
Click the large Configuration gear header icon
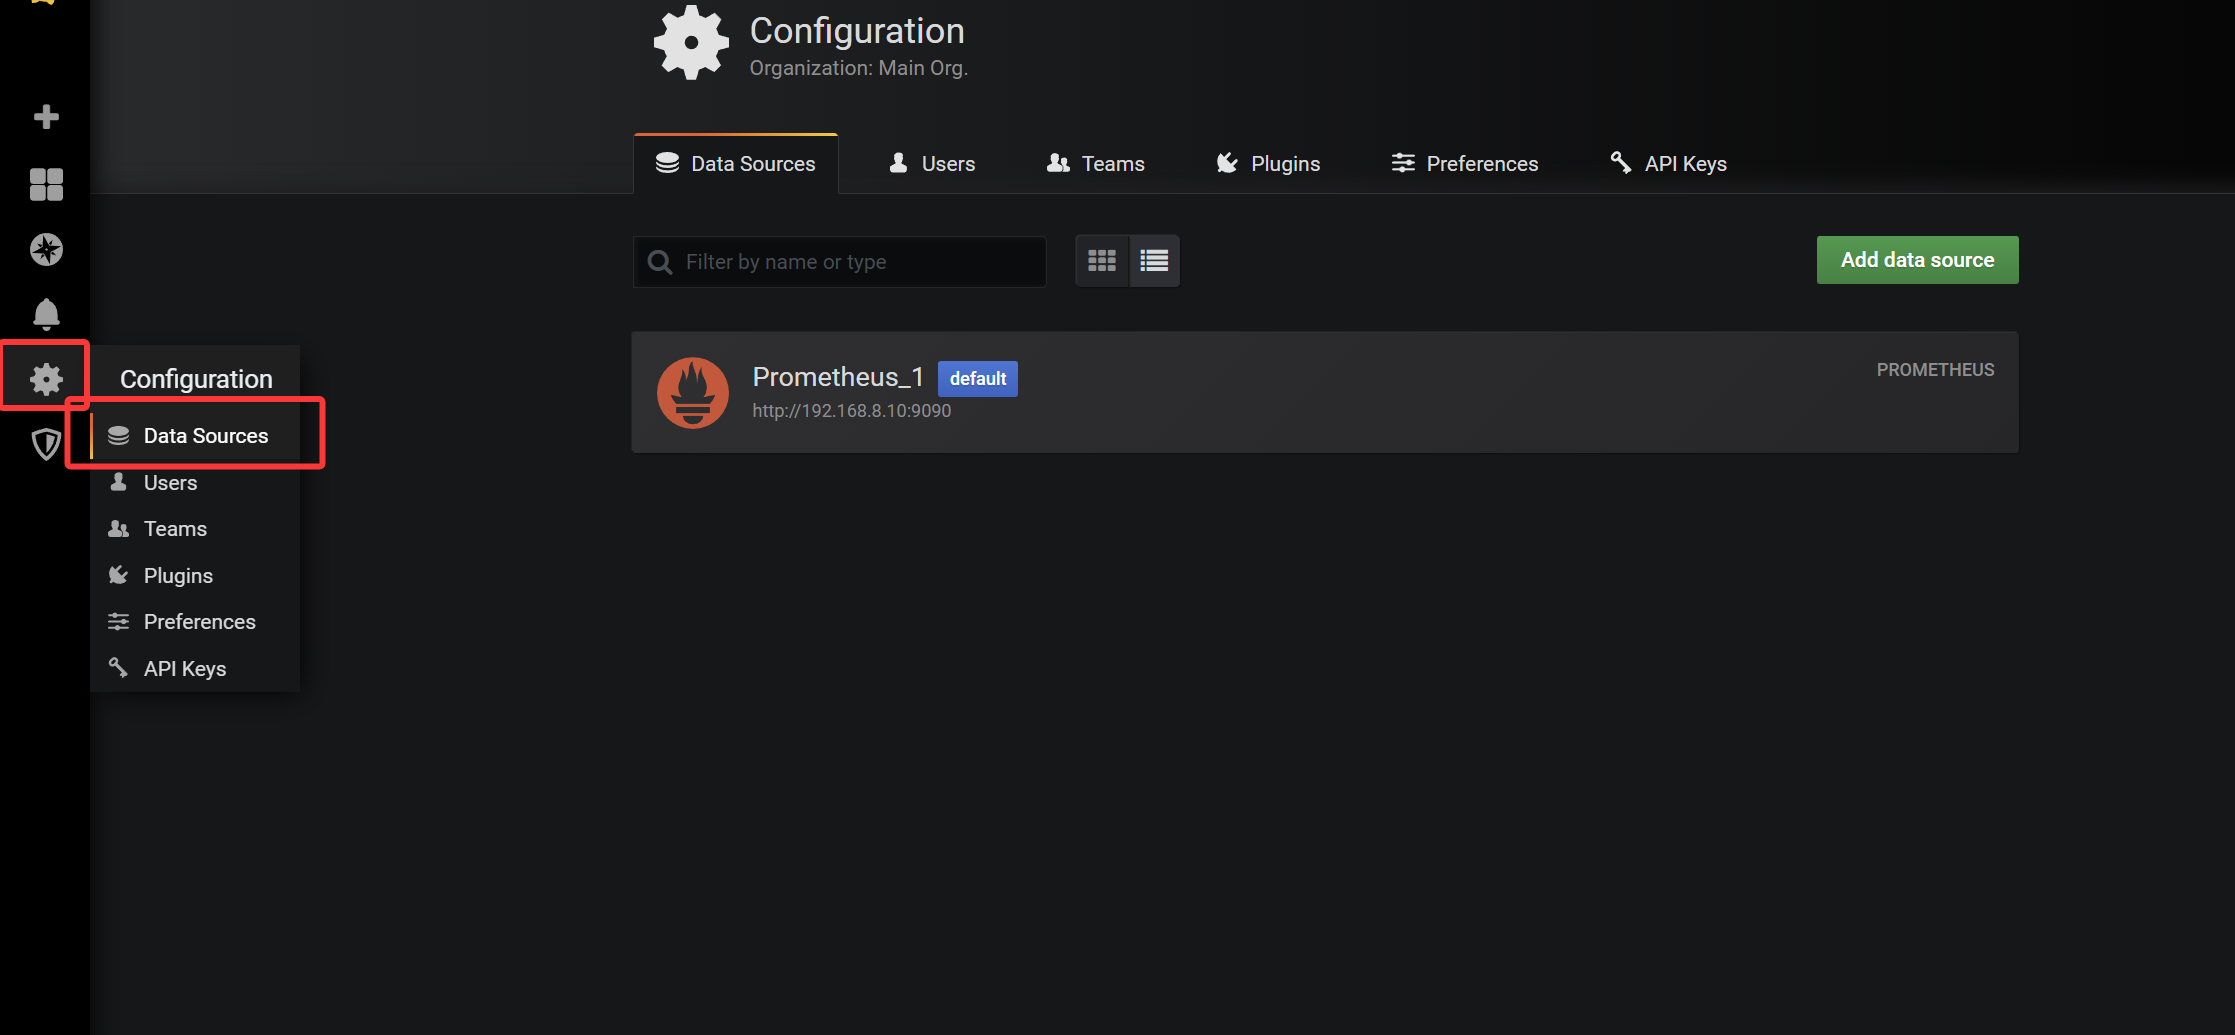[x=691, y=42]
